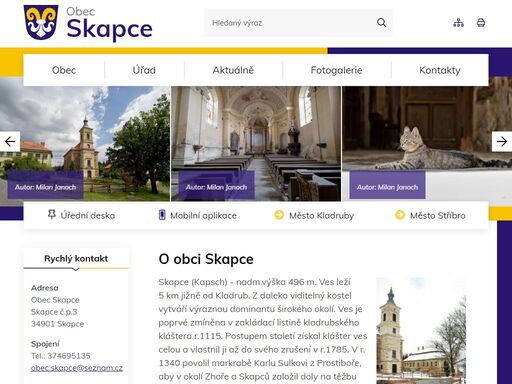Open the church interior carousel photo

pos(256,144)
